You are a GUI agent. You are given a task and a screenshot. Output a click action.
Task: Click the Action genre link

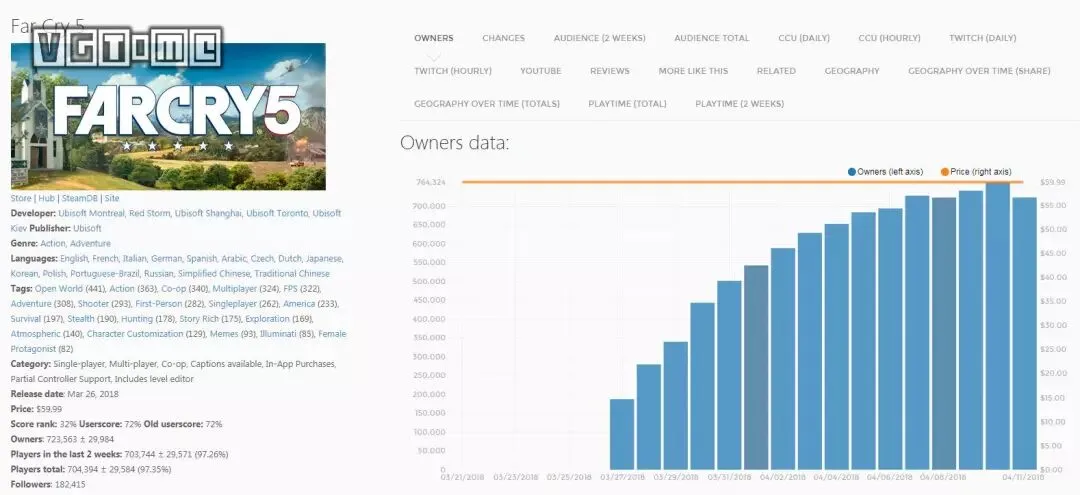pos(53,244)
